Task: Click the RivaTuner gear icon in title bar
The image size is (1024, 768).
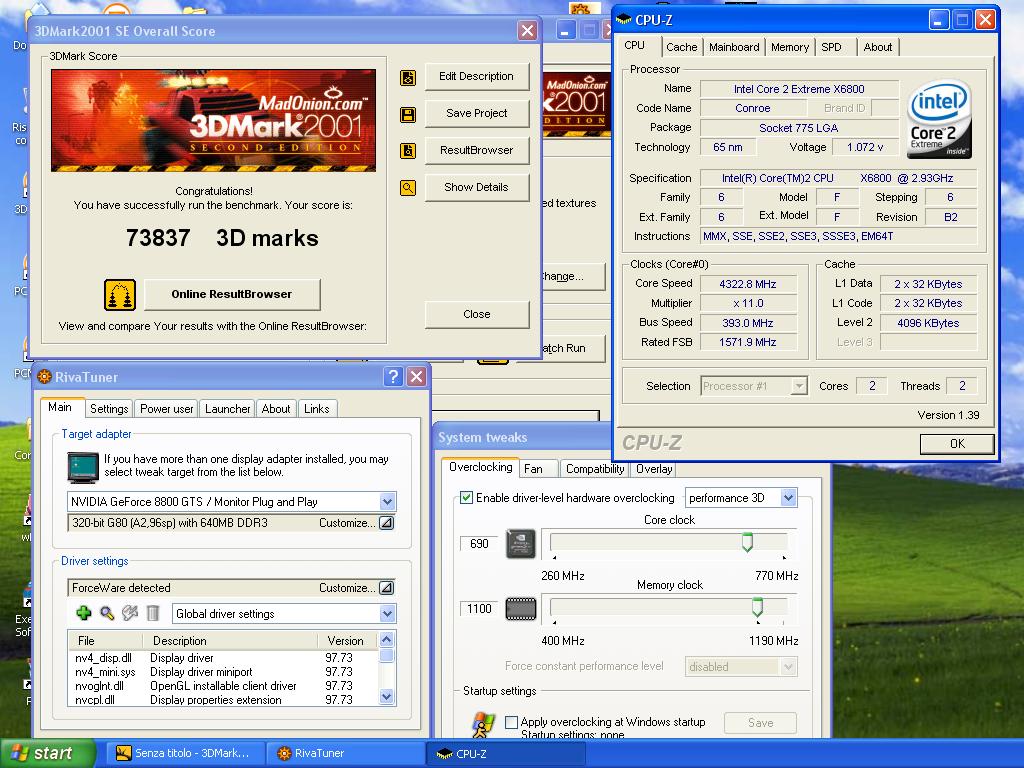Action: [44, 376]
